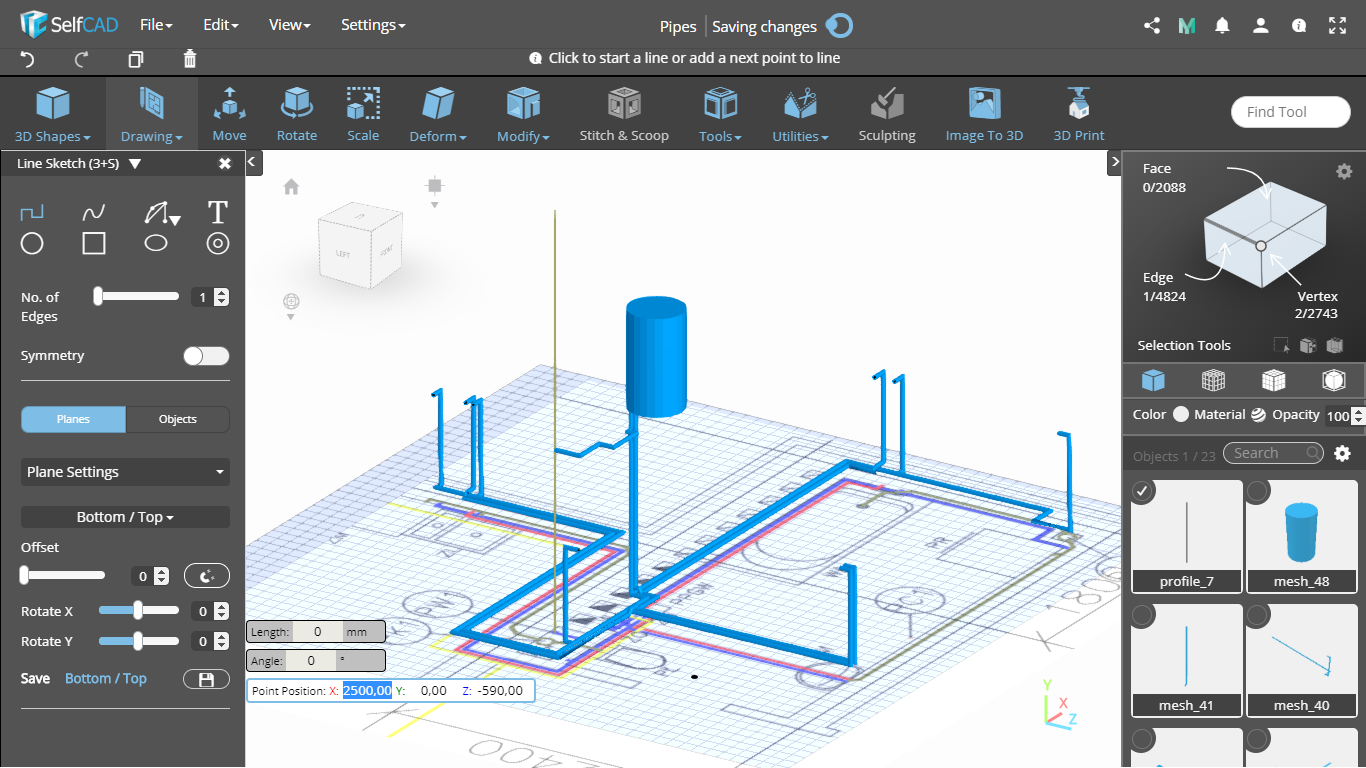
Task: Click the Find Tool search field
Action: [x=1290, y=112]
